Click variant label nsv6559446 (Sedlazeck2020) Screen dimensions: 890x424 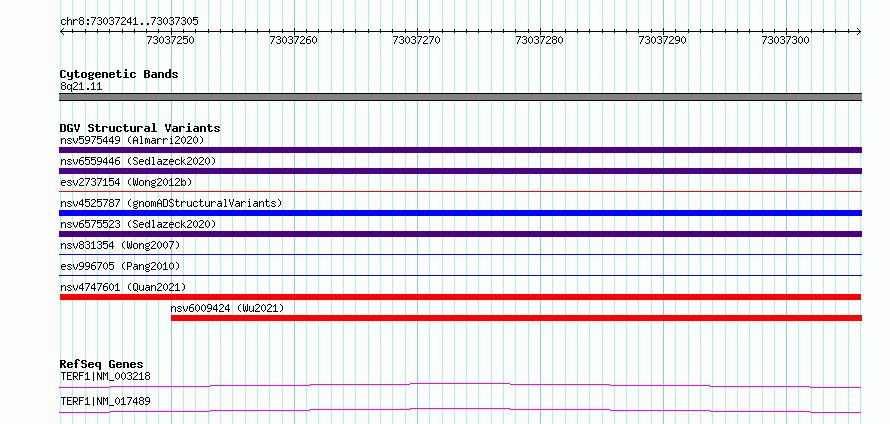pyautogui.click(x=138, y=161)
